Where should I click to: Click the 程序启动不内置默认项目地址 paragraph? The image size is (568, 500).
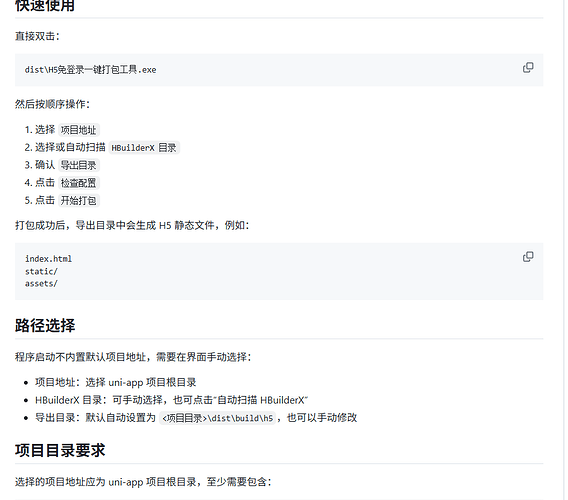133,357
